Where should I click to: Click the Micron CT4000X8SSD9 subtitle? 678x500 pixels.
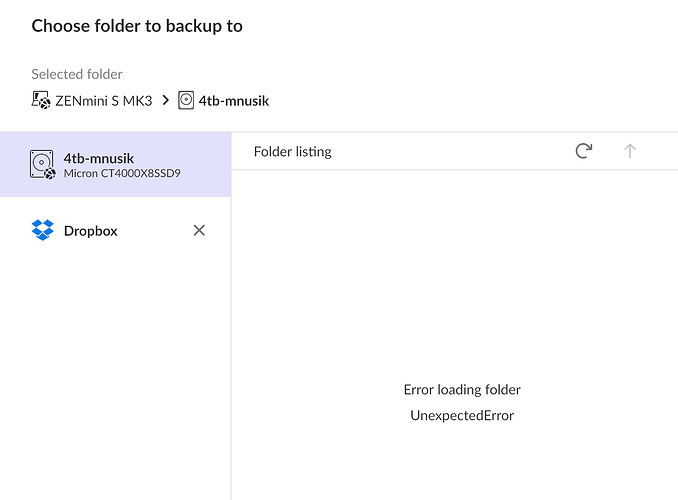122,173
